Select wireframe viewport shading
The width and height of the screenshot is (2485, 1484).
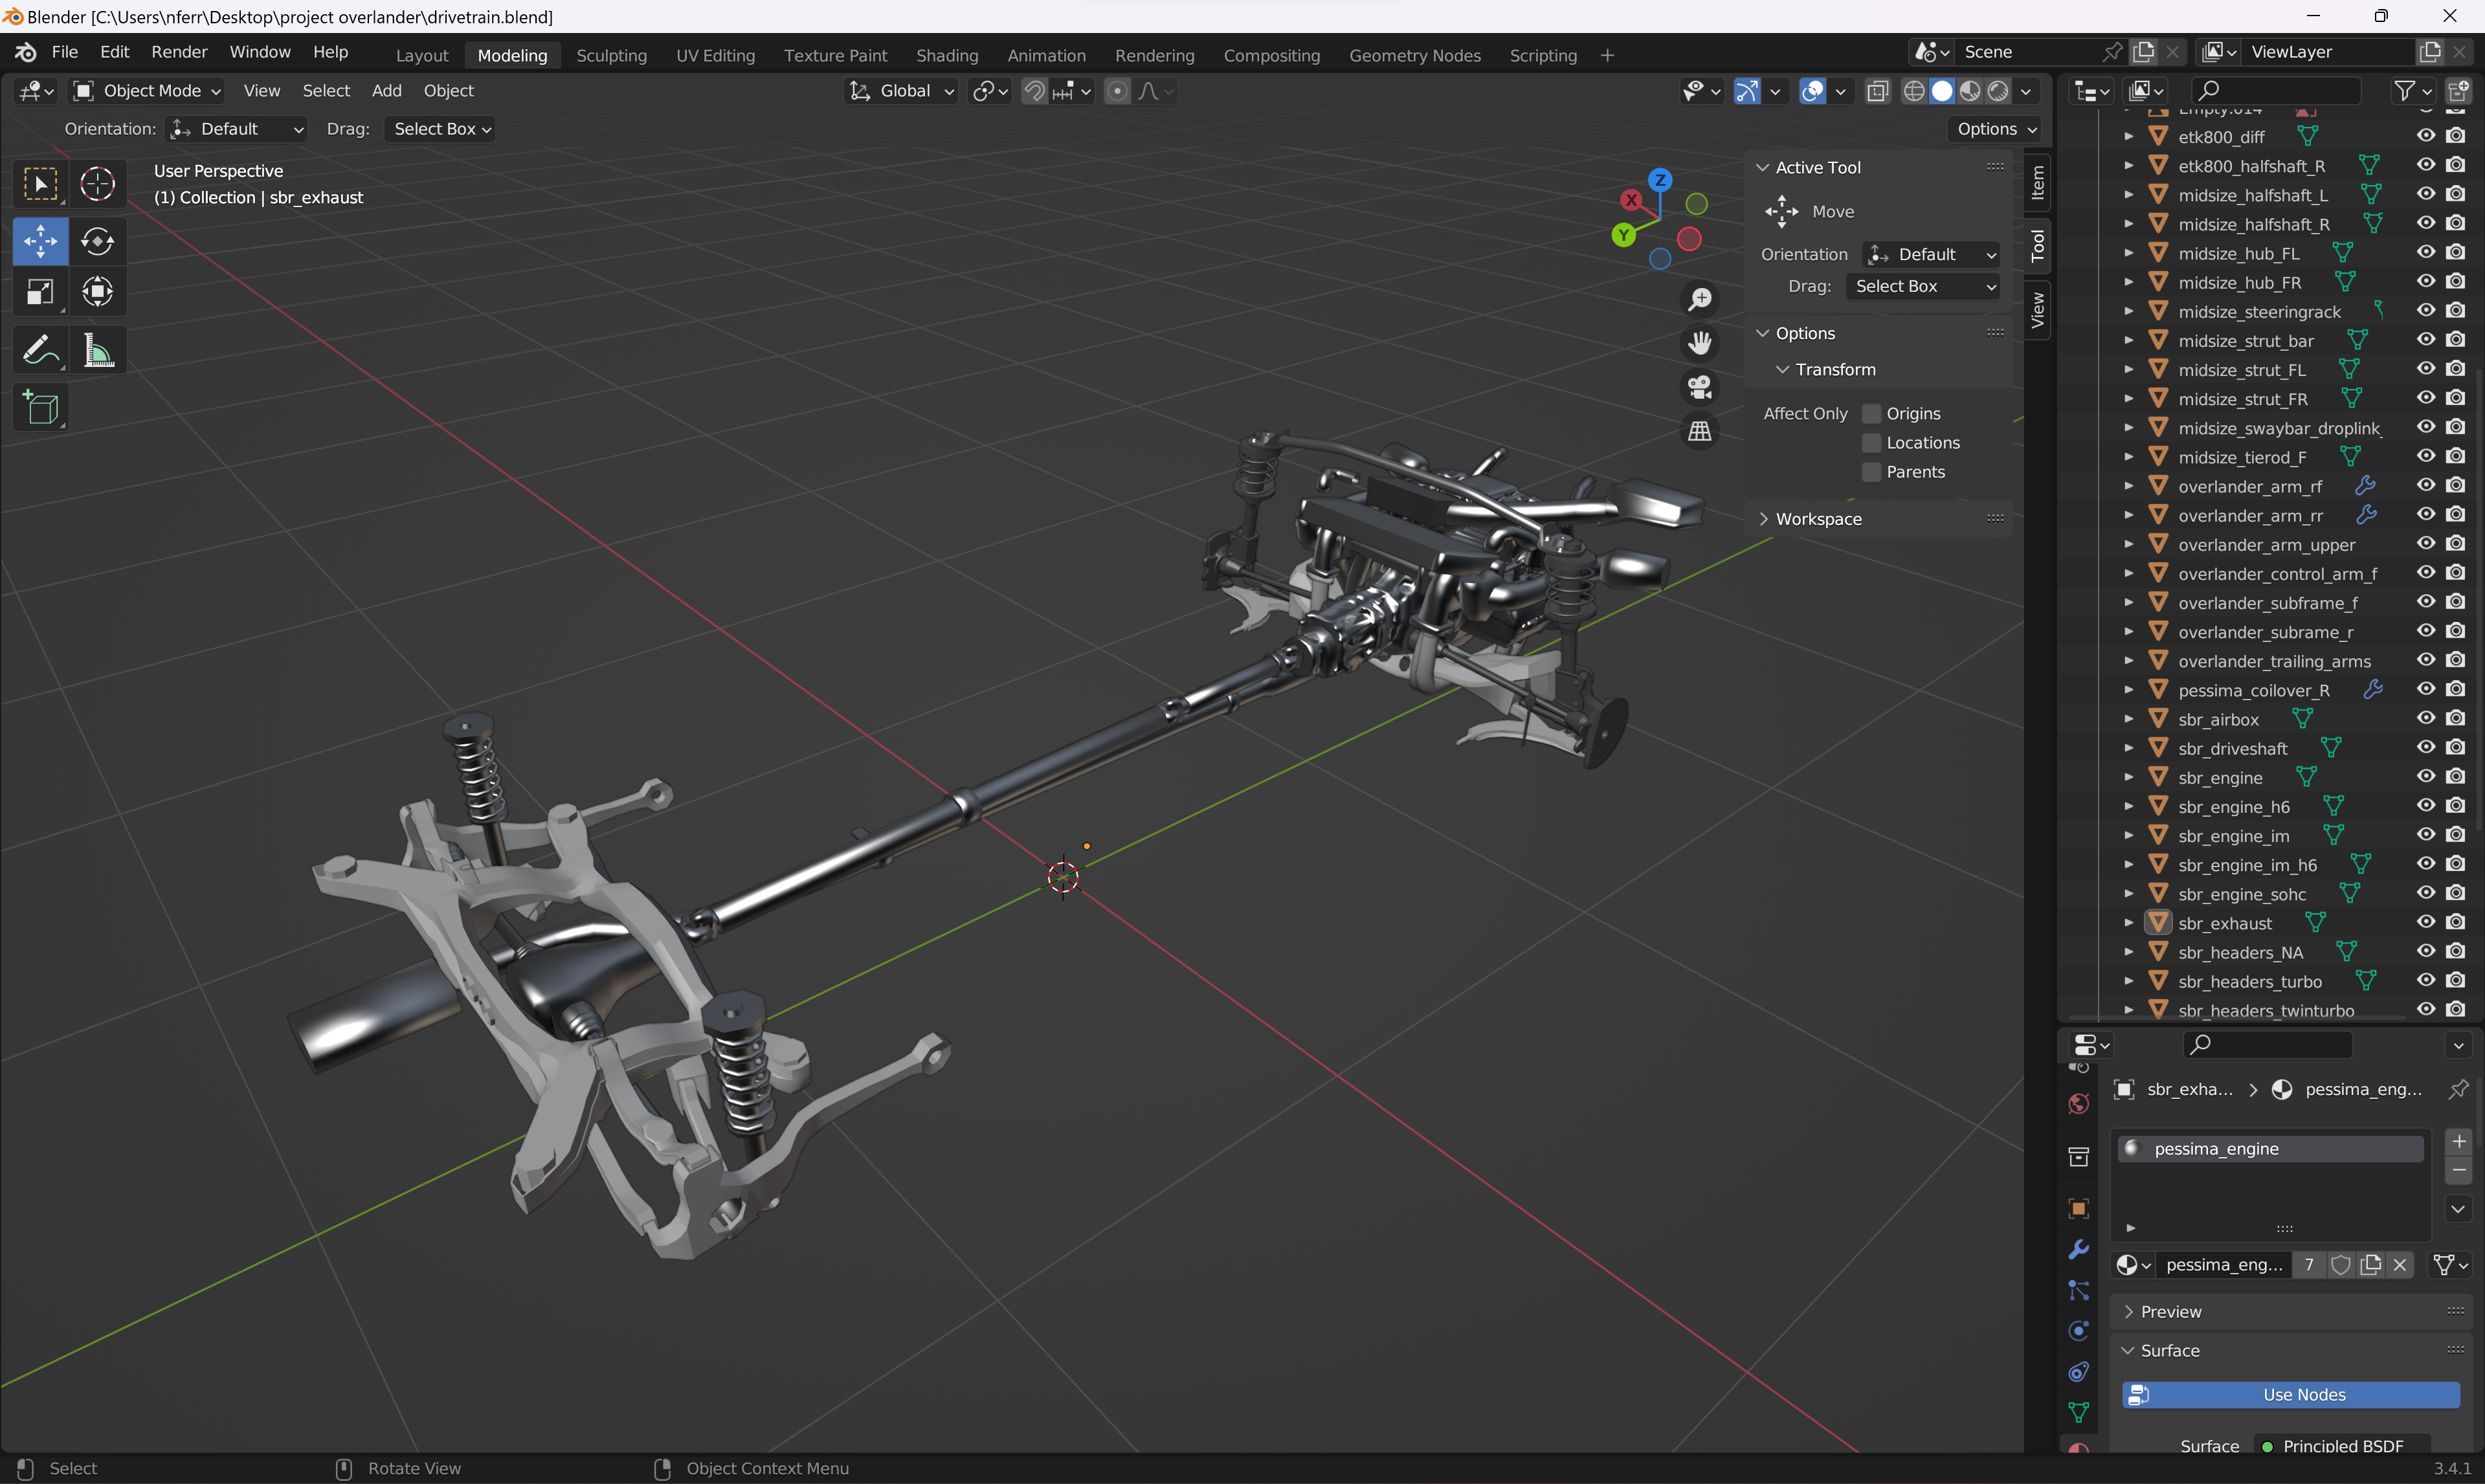tap(1914, 91)
